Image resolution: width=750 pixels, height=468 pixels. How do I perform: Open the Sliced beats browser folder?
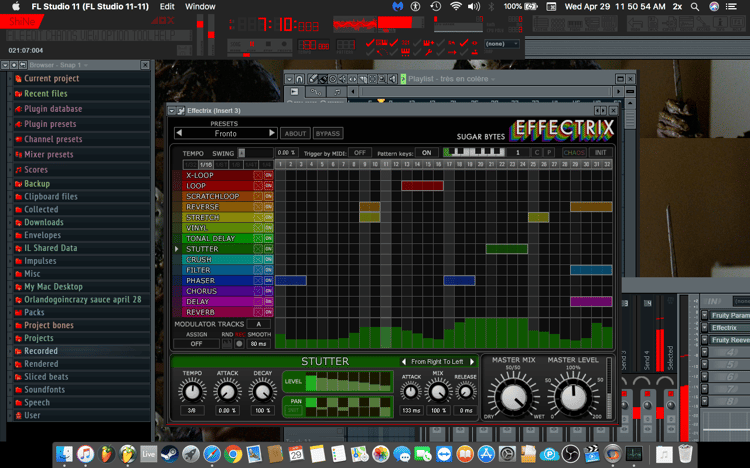click(x=46, y=377)
